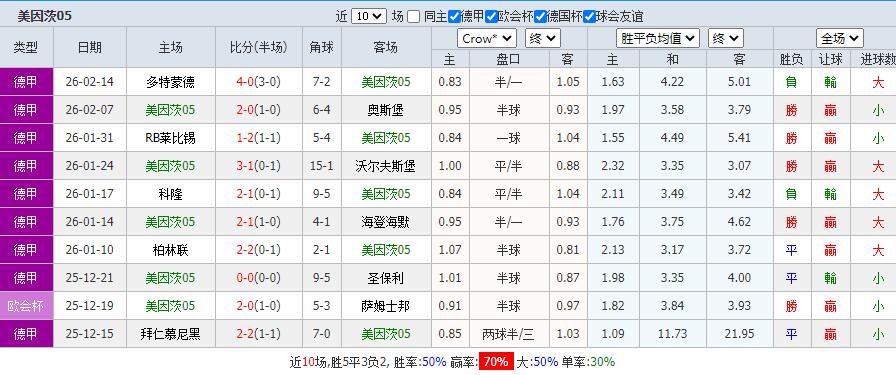896x375 pixels.
Task: Click the draw odds 11.73
Action: [672, 334]
